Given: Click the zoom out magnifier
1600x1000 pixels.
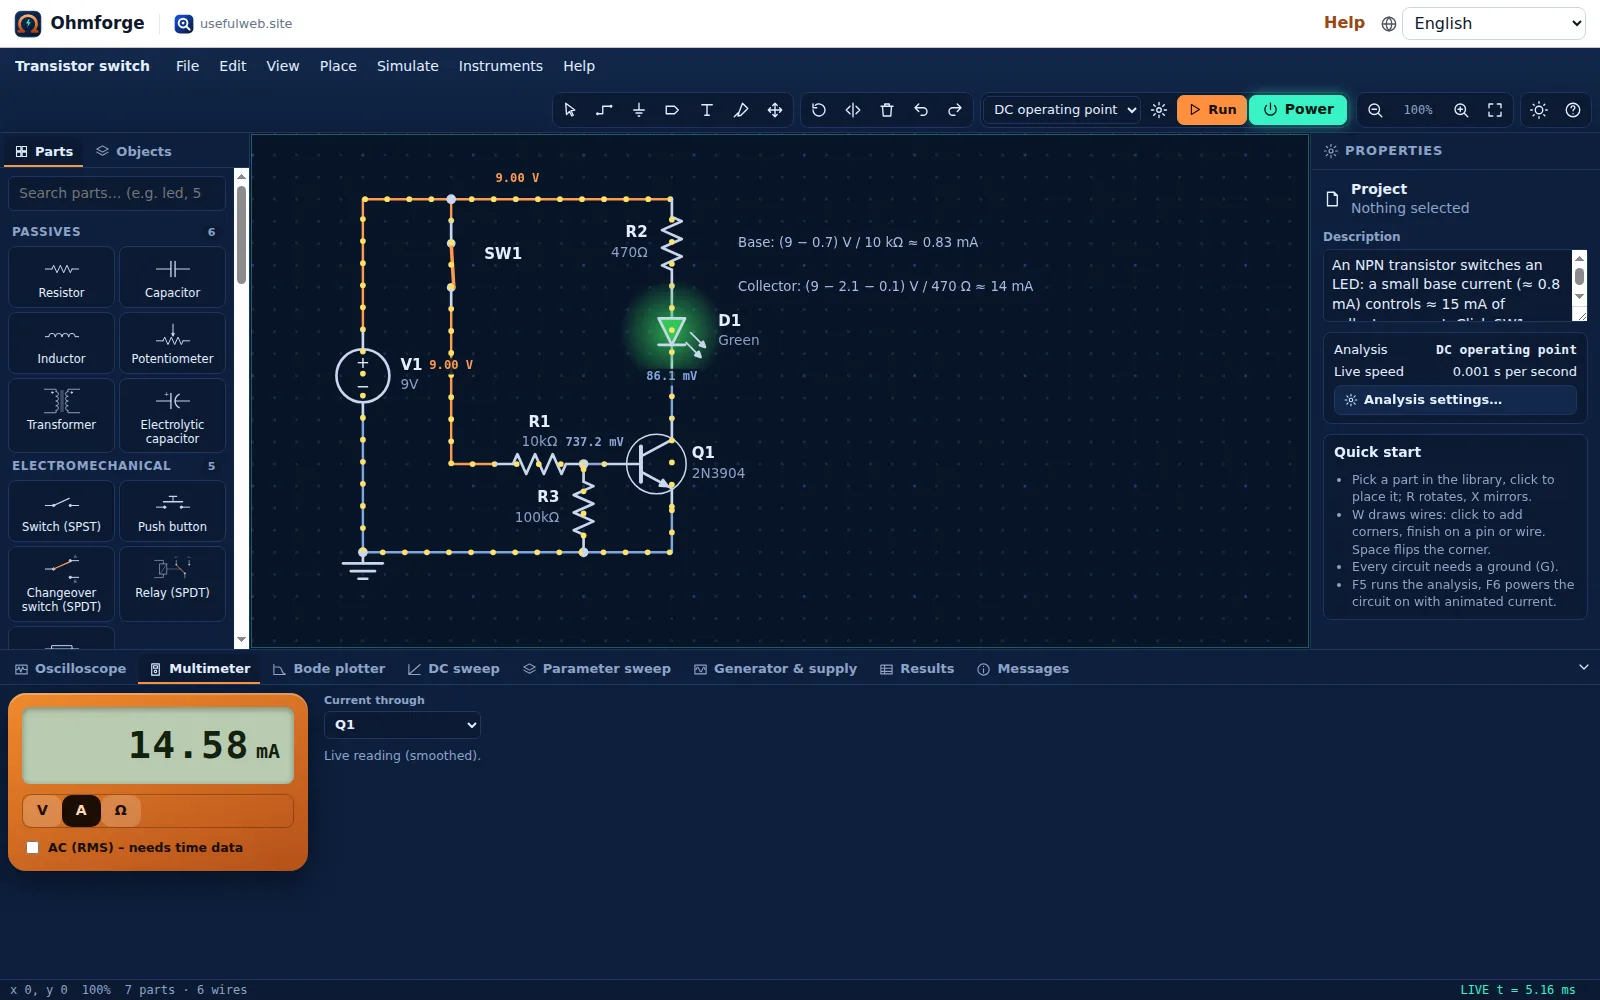Looking at the screenshot, I should [x=1375, y=110].
